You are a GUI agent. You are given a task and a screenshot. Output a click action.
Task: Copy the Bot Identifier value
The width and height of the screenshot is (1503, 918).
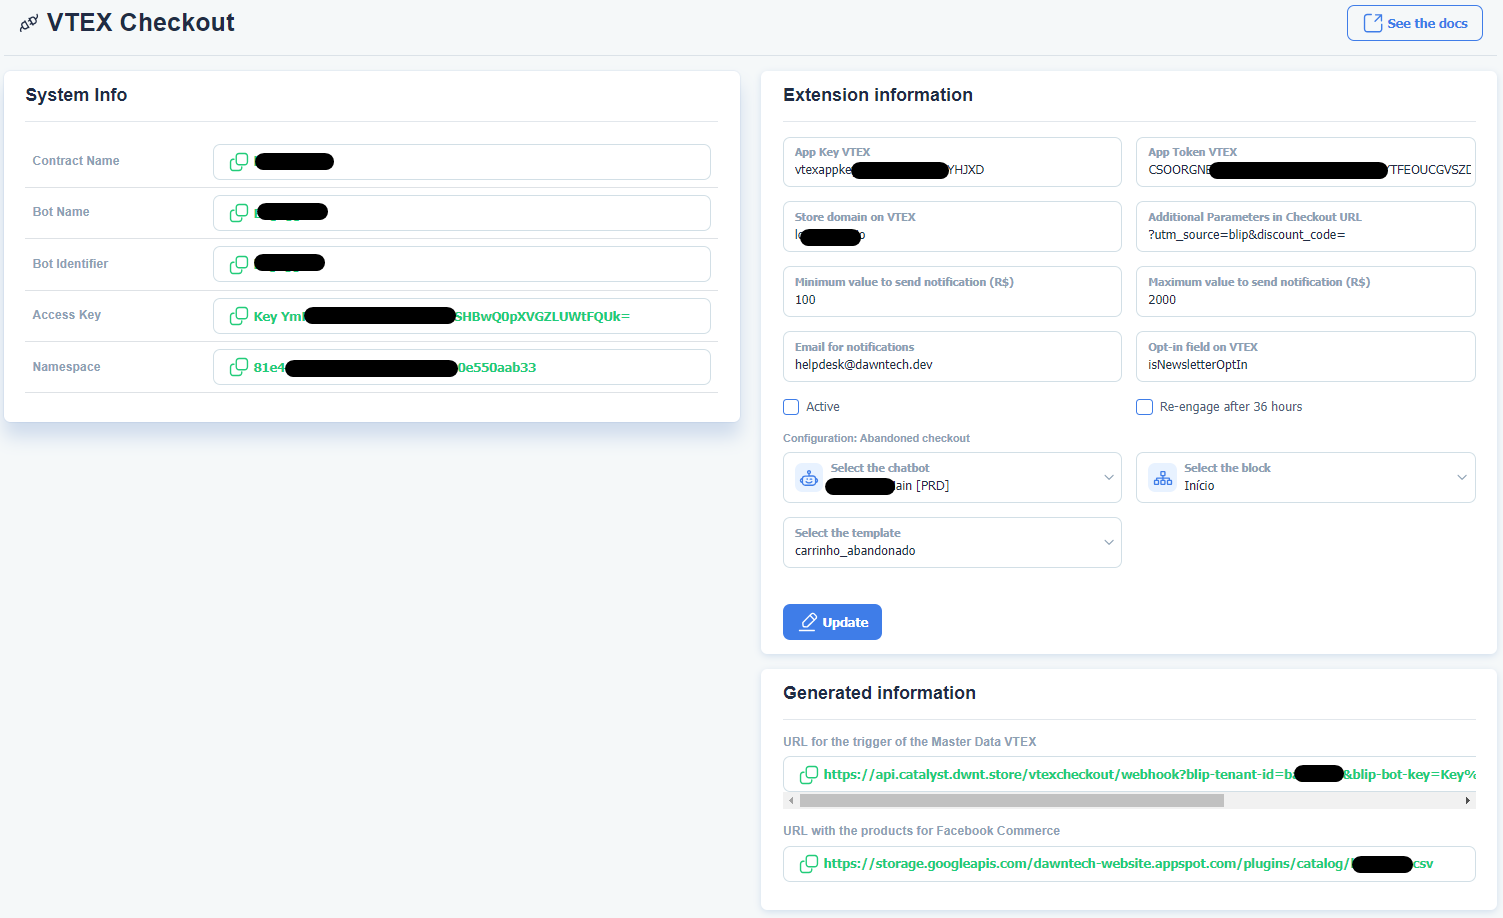239,264
